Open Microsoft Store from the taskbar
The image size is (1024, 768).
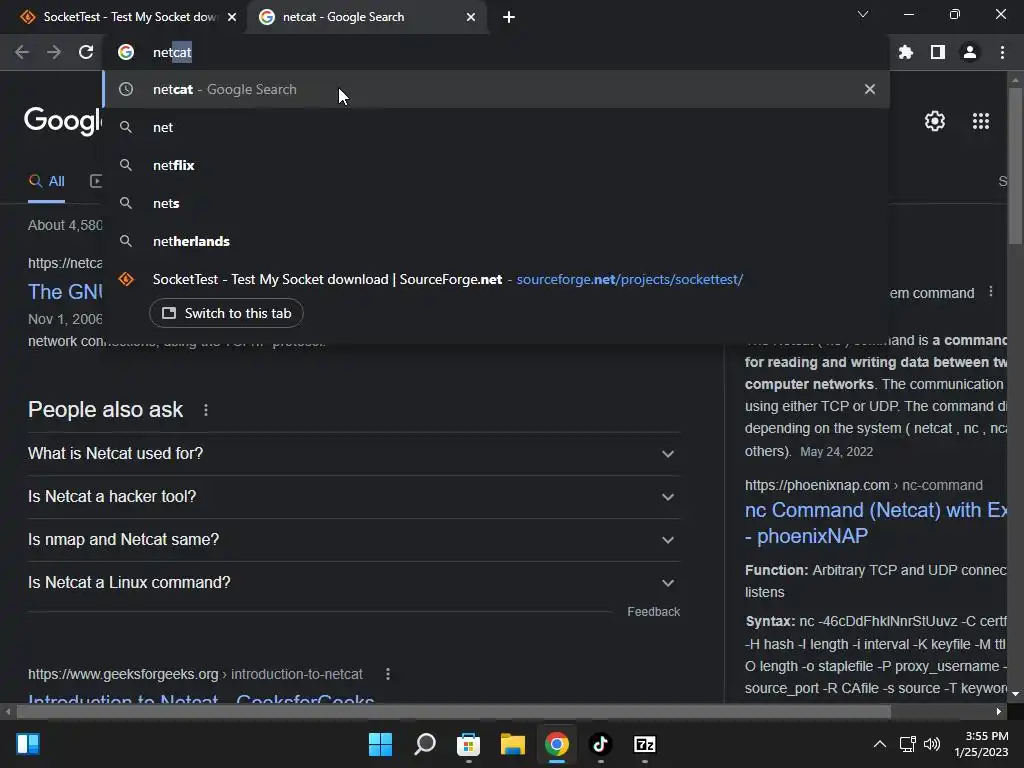468,744
